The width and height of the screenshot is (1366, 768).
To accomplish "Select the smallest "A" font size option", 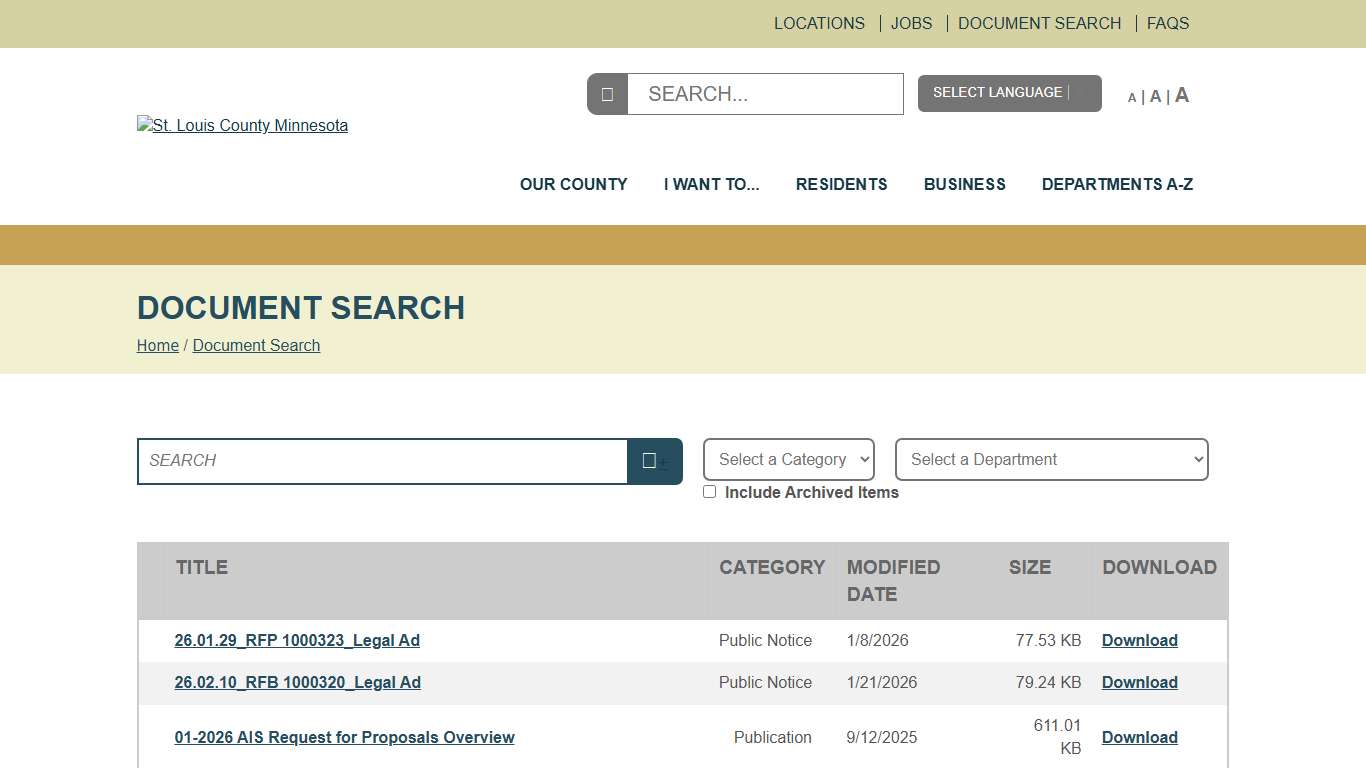I will [x=1132, y=97].
